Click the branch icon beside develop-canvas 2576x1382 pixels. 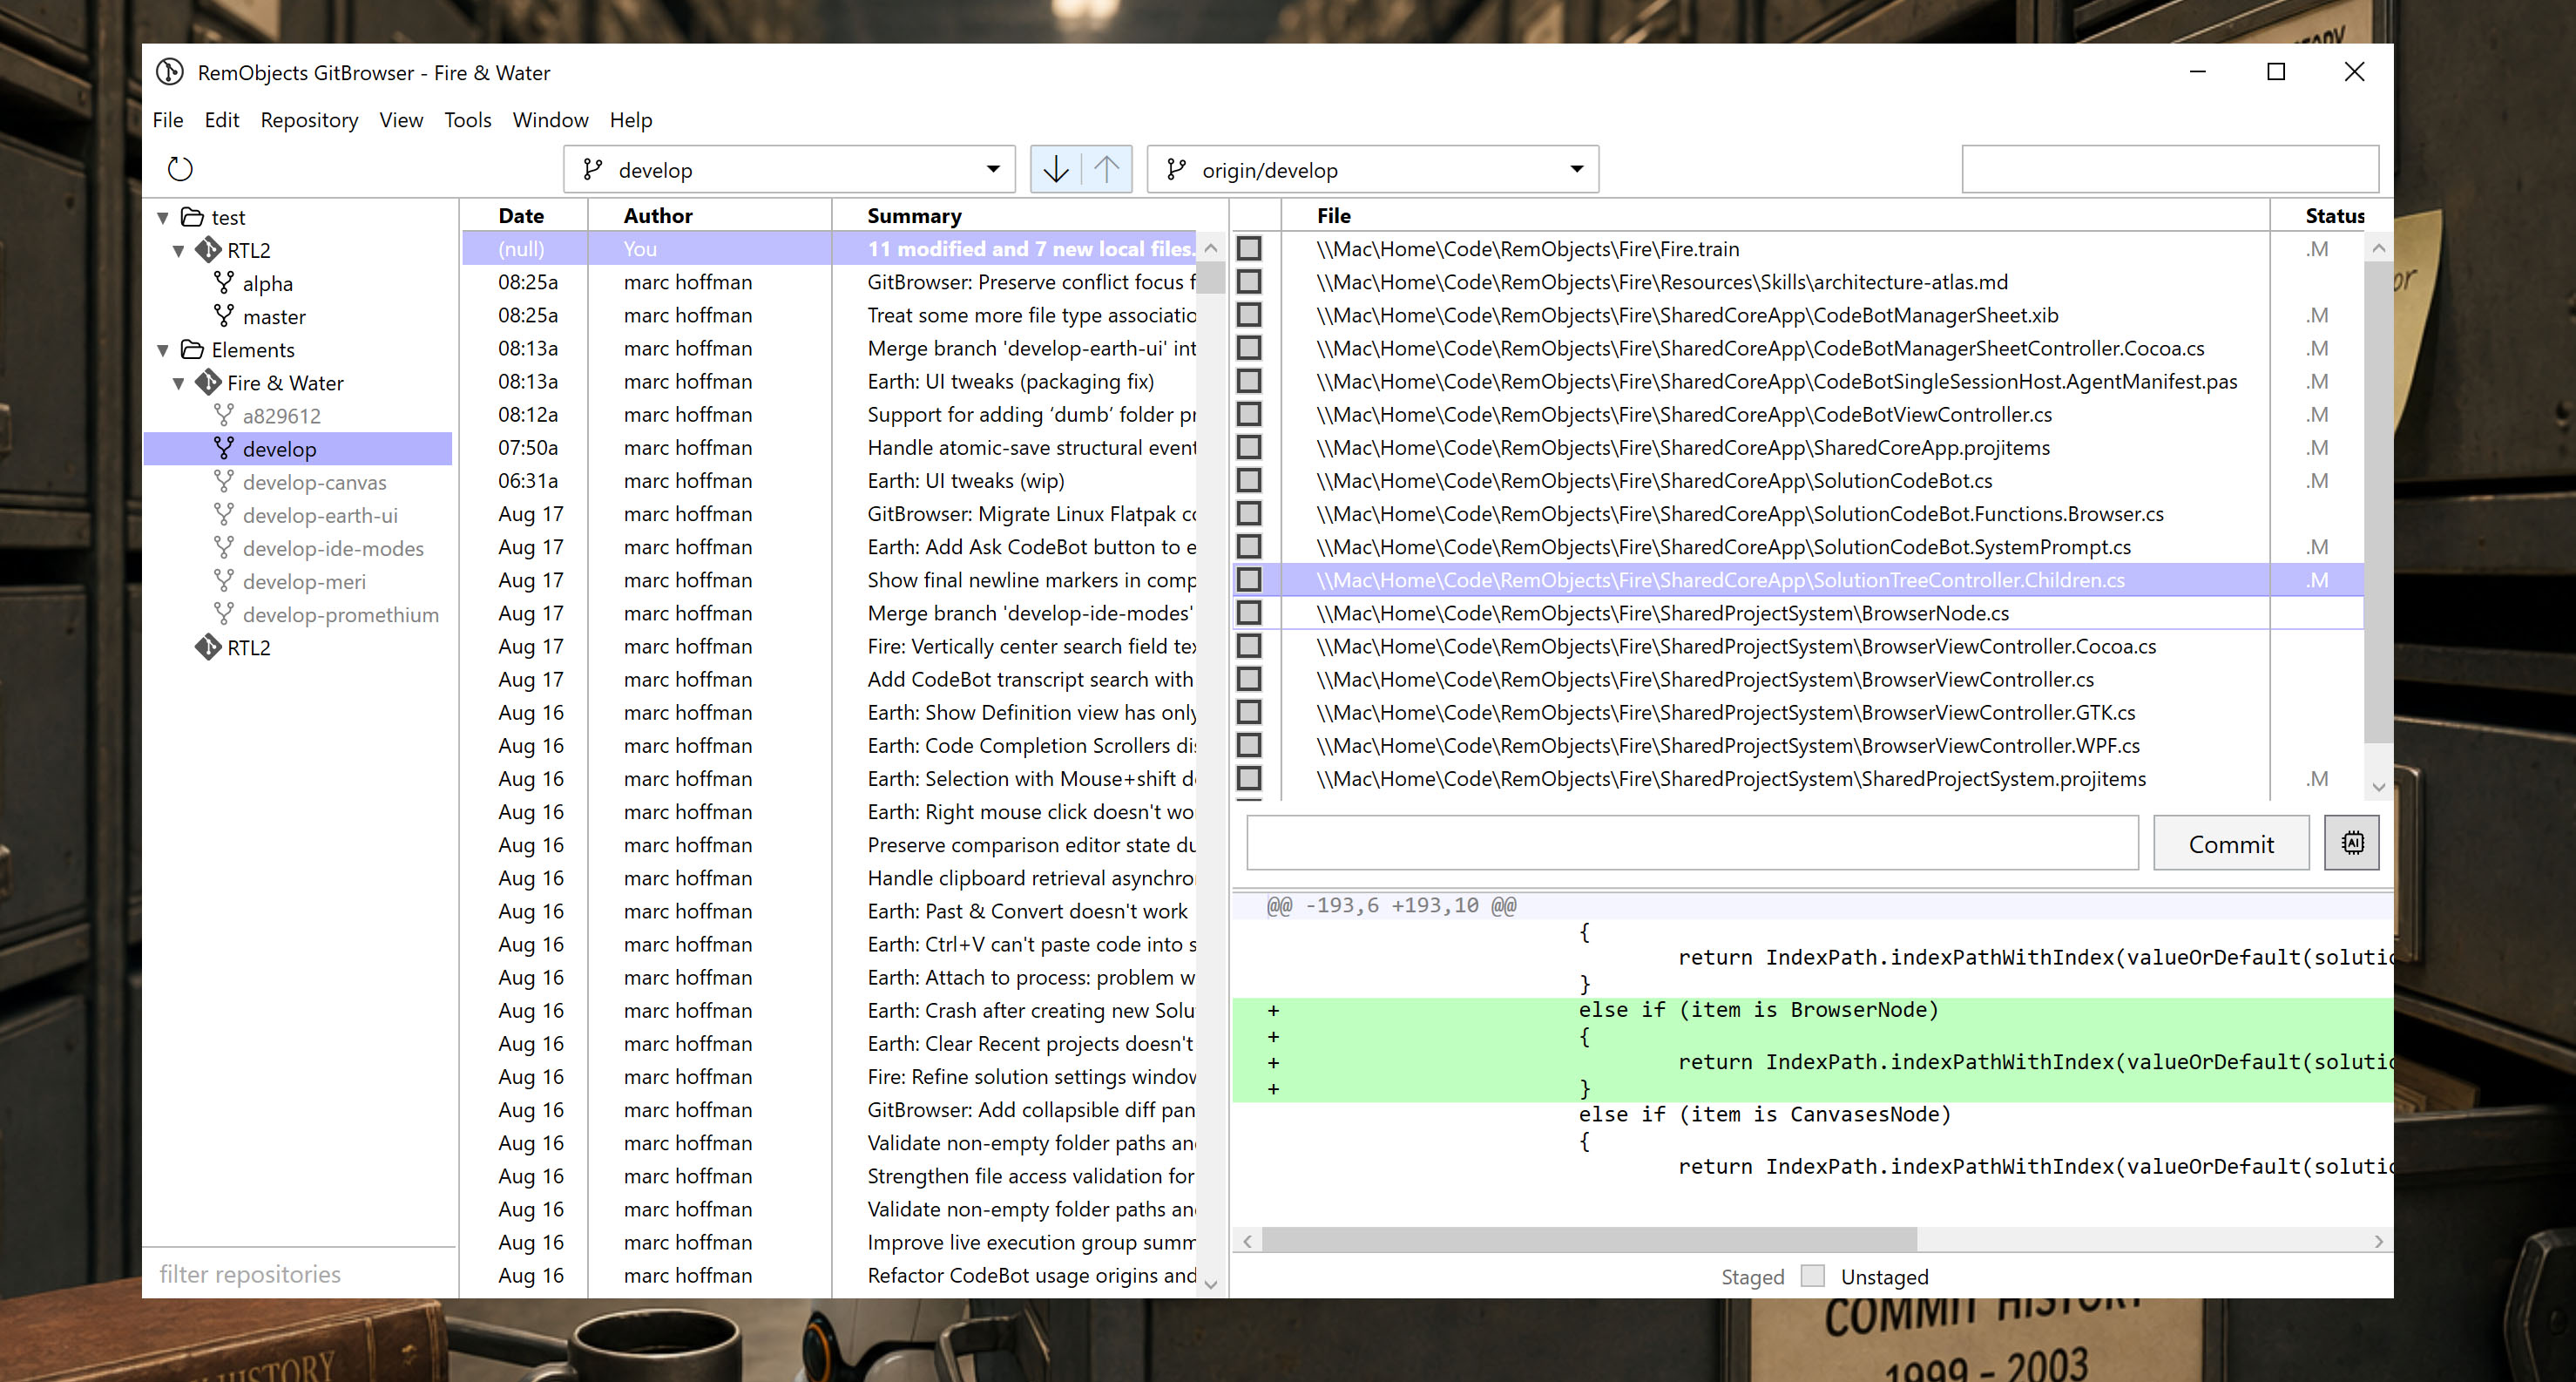coord(224,482)
